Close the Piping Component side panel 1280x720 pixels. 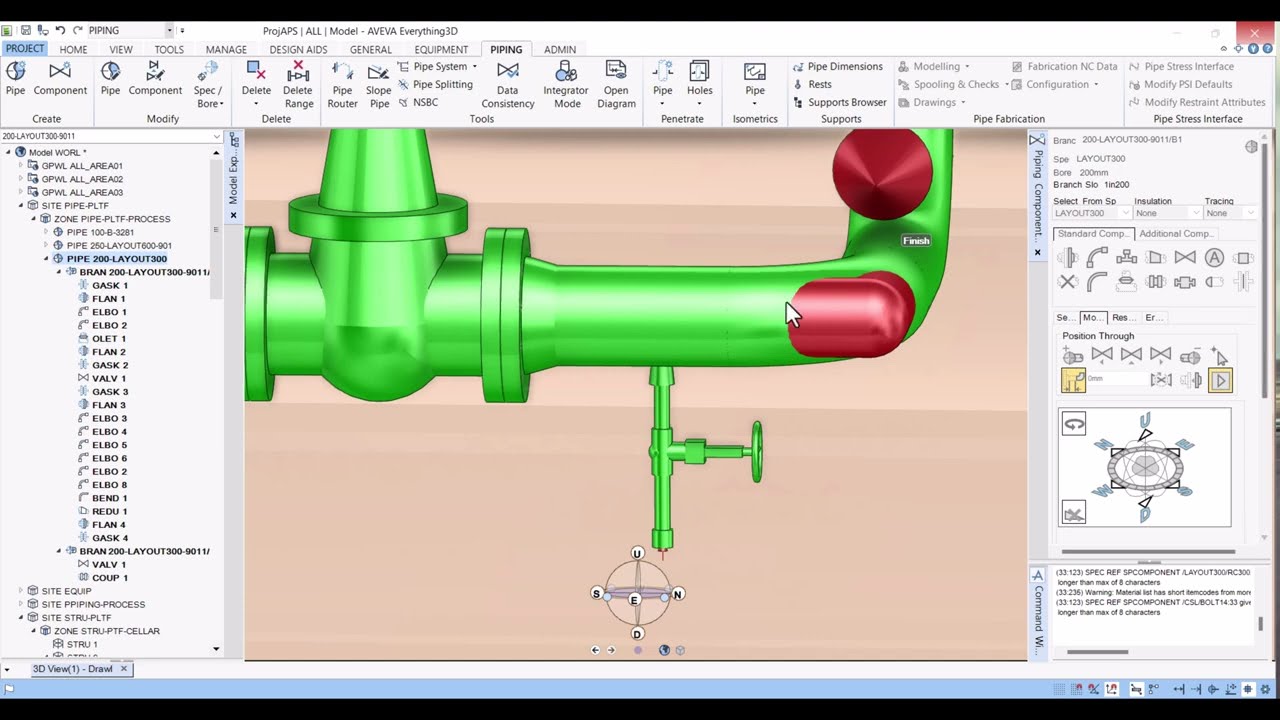pos(1037,252)
